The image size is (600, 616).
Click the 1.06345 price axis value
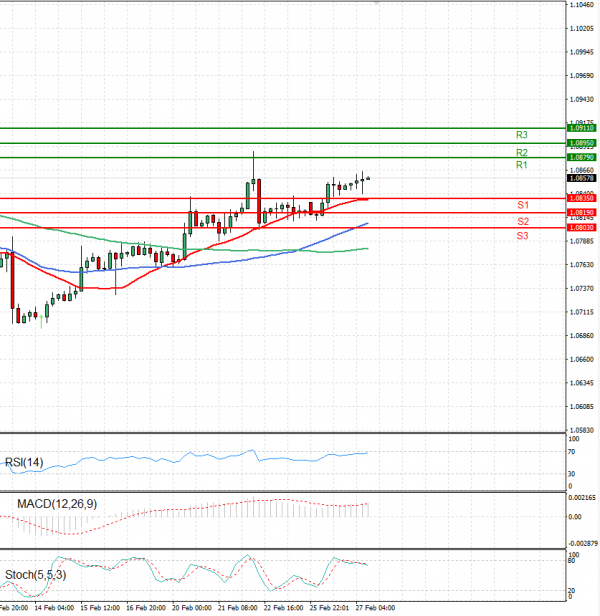pyautogui.click(x=582, y=383)
